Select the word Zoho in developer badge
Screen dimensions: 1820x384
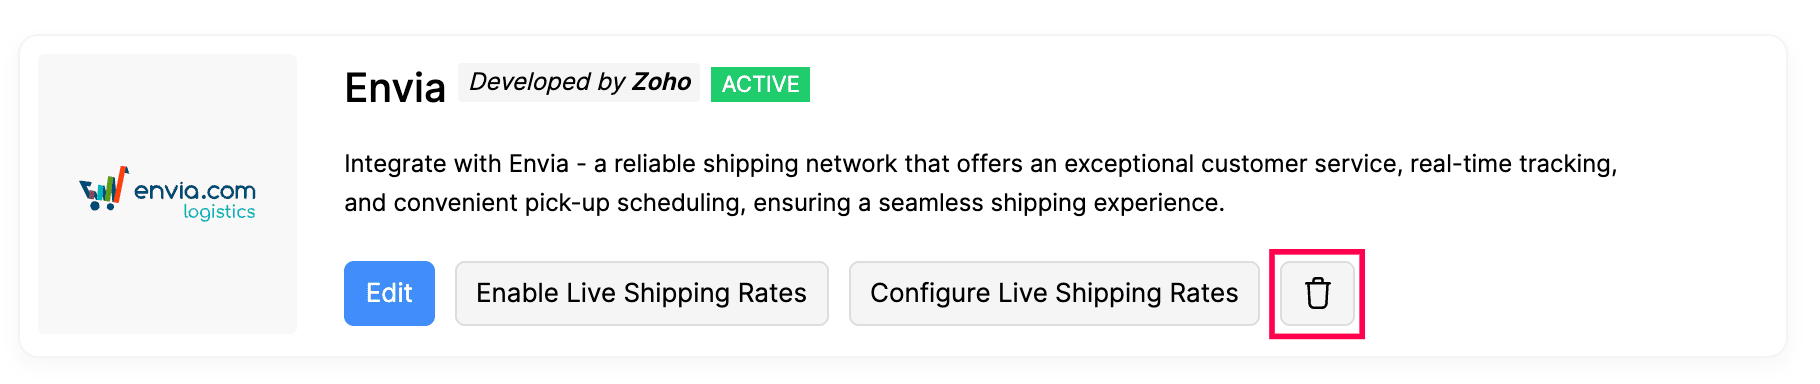coord(662,82)
